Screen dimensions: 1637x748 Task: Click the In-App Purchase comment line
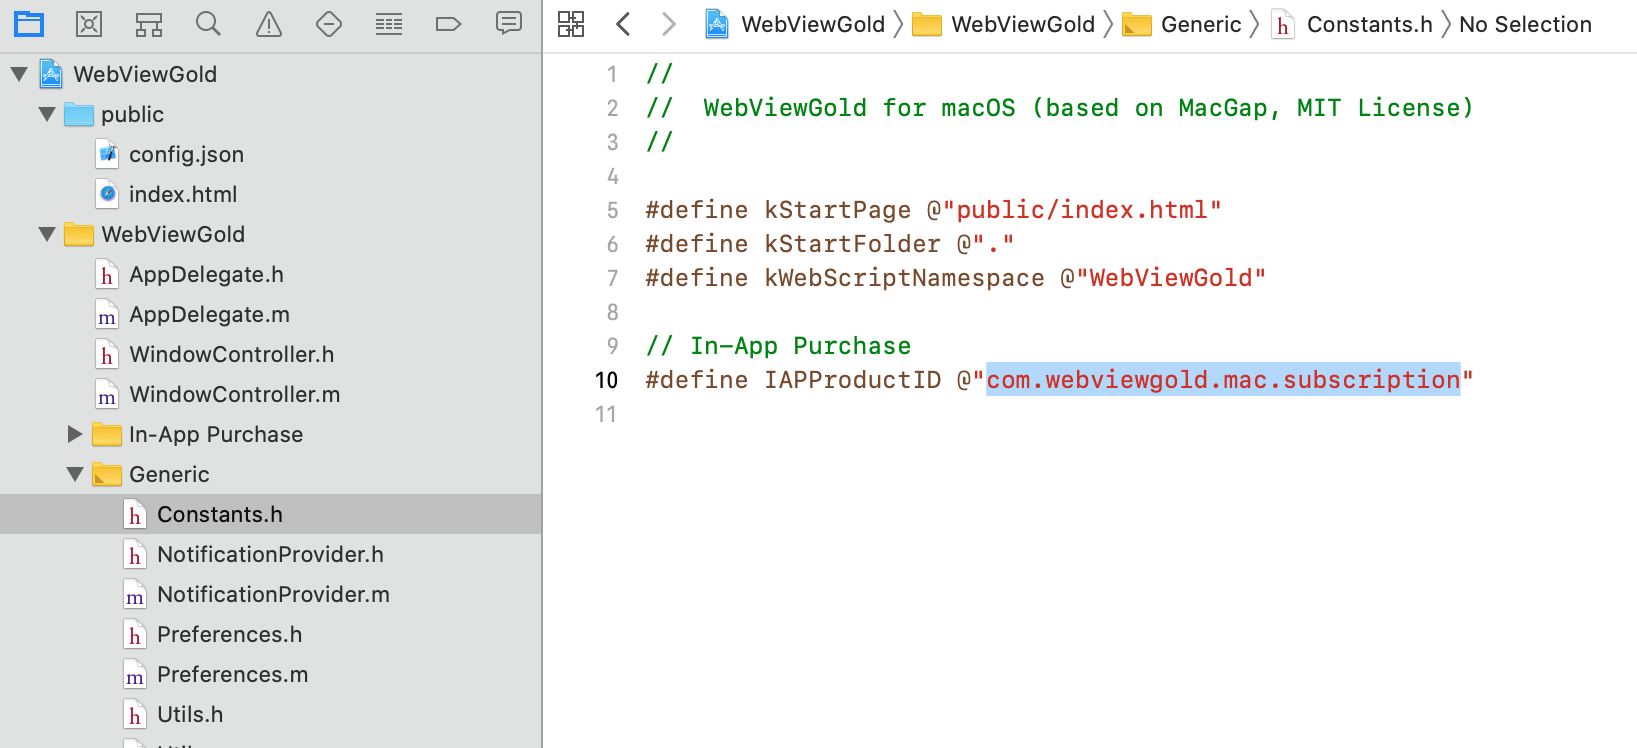pyautogui.click(x=778, y=346)
